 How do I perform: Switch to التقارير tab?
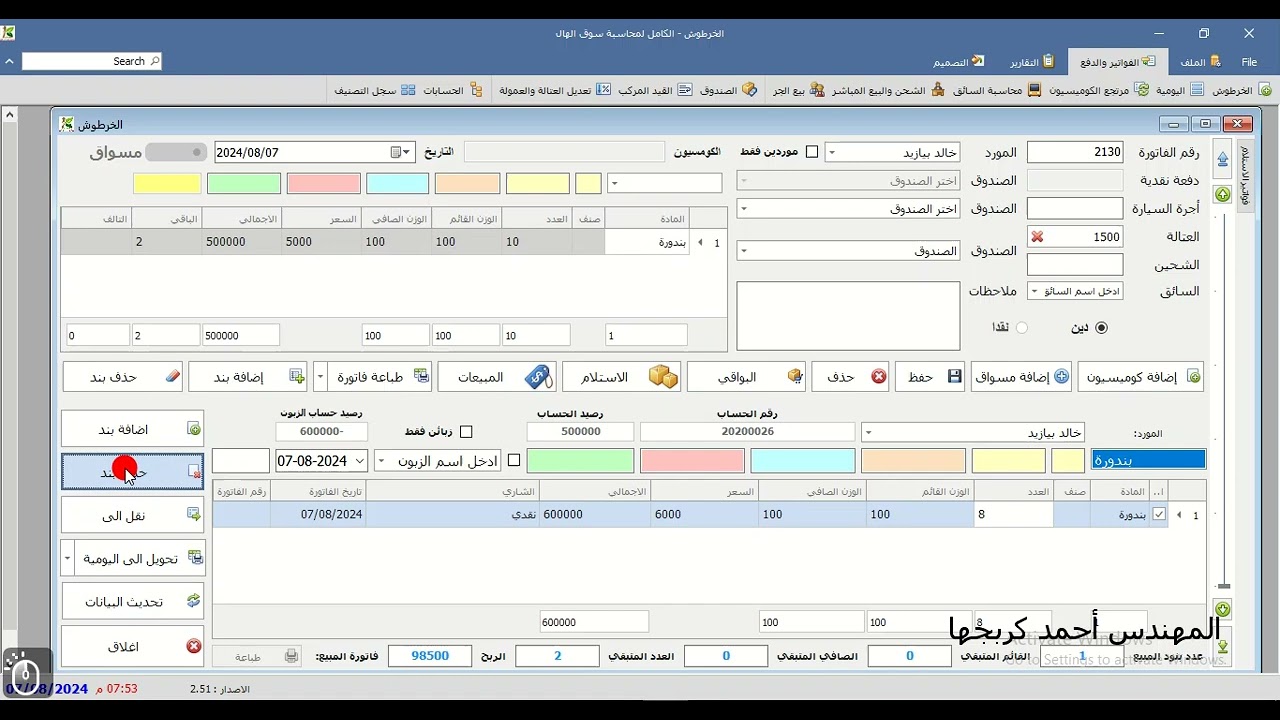point(1031,62)
